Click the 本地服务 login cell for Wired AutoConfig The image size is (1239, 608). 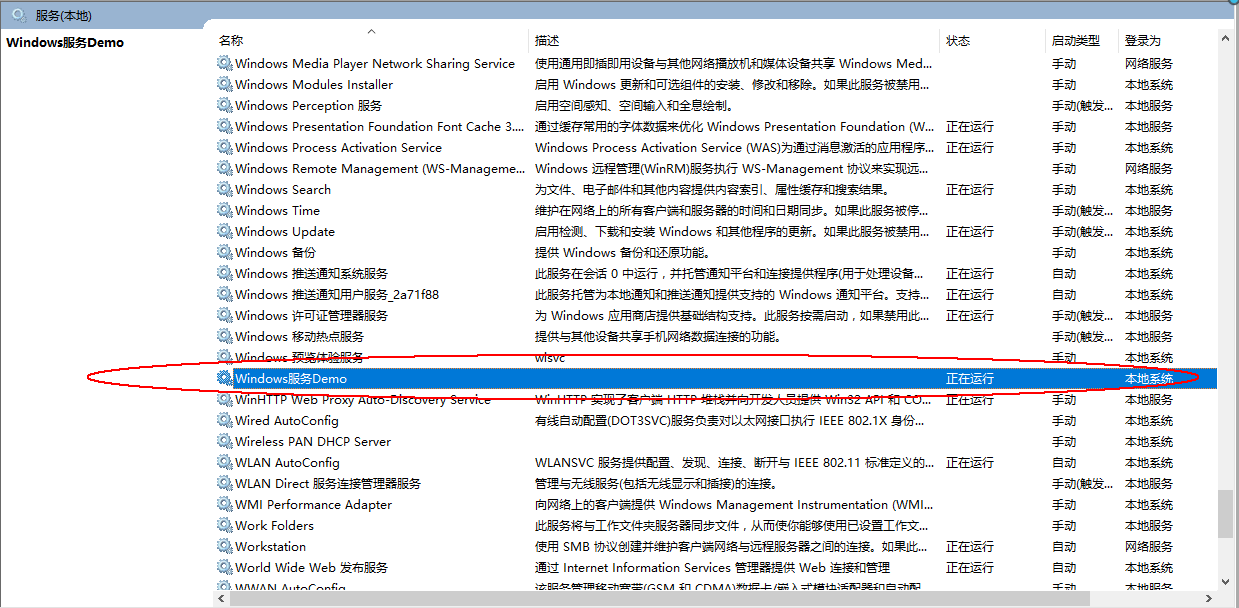click(1149, 420)
